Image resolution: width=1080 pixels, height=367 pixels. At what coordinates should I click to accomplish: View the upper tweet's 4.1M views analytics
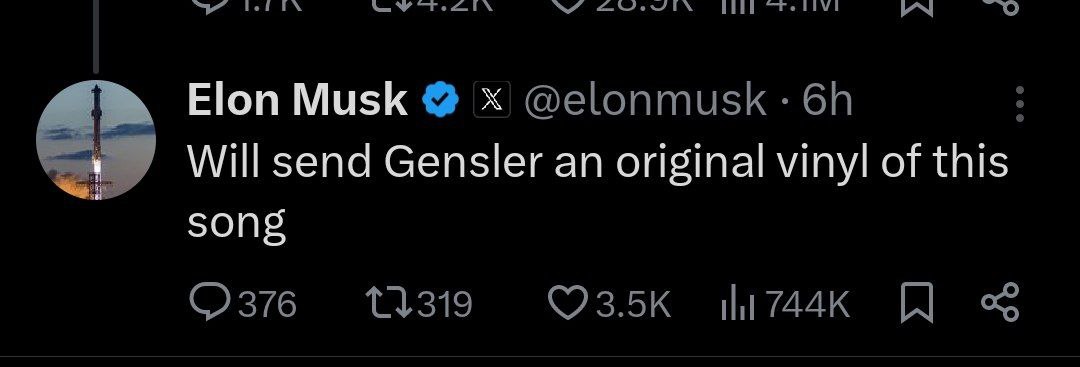coord(778,6)
